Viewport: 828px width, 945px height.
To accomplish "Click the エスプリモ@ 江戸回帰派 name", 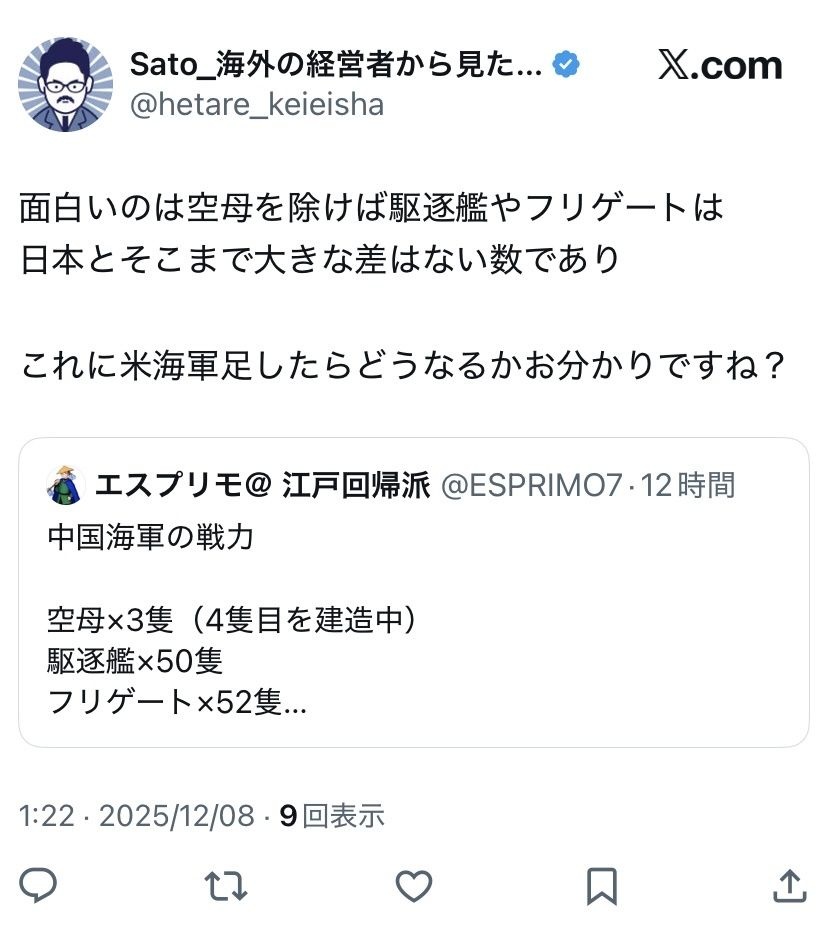I will tap(262, 486).
